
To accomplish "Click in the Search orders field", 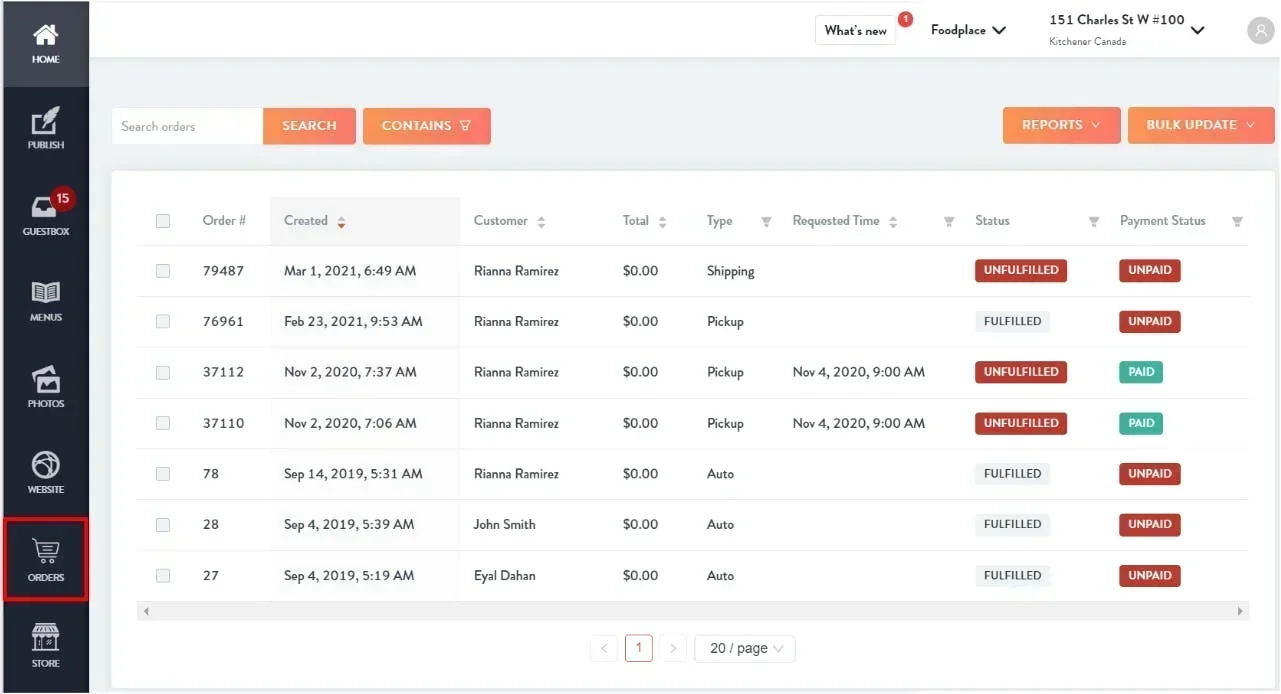I will click(187, 126).
